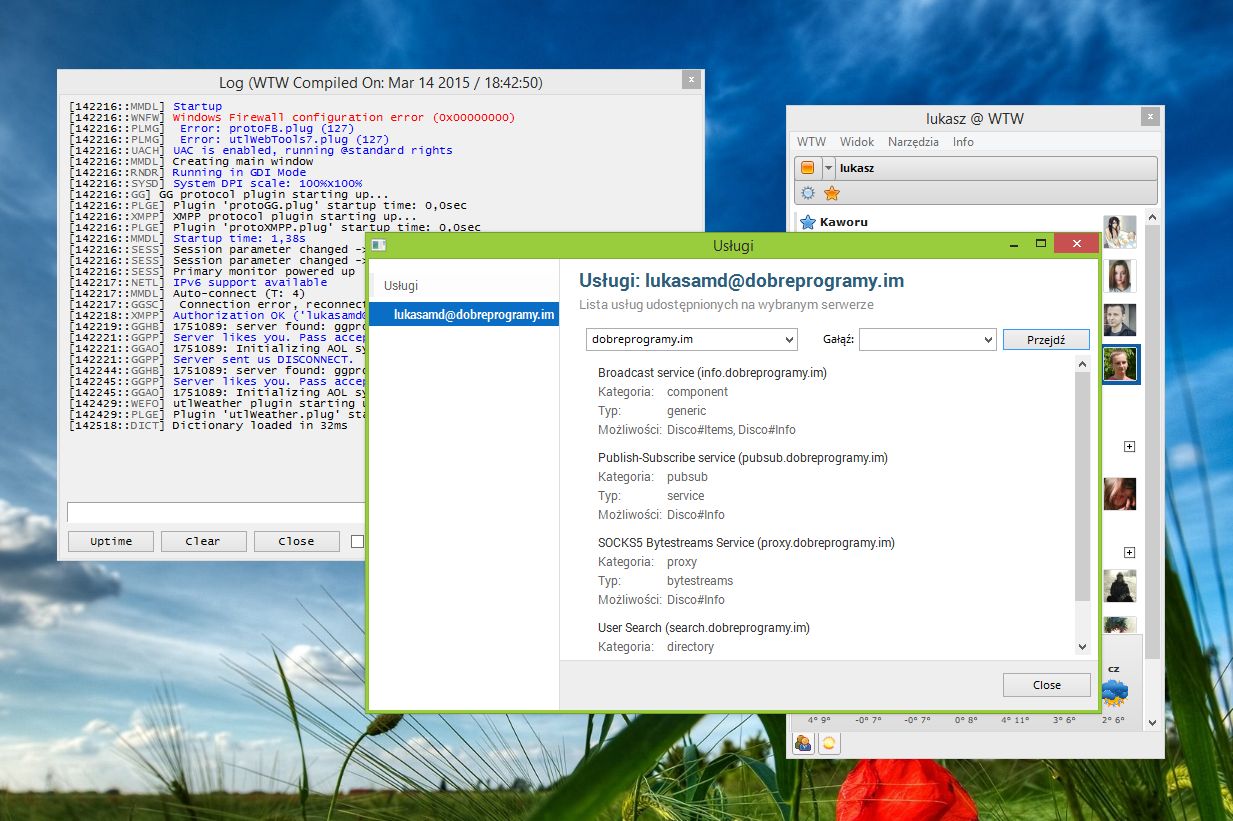Image resolution: width=1233 pixels, height=821 pixels.
Task: Click the Usługi window title bar icon
Action: 379,245
